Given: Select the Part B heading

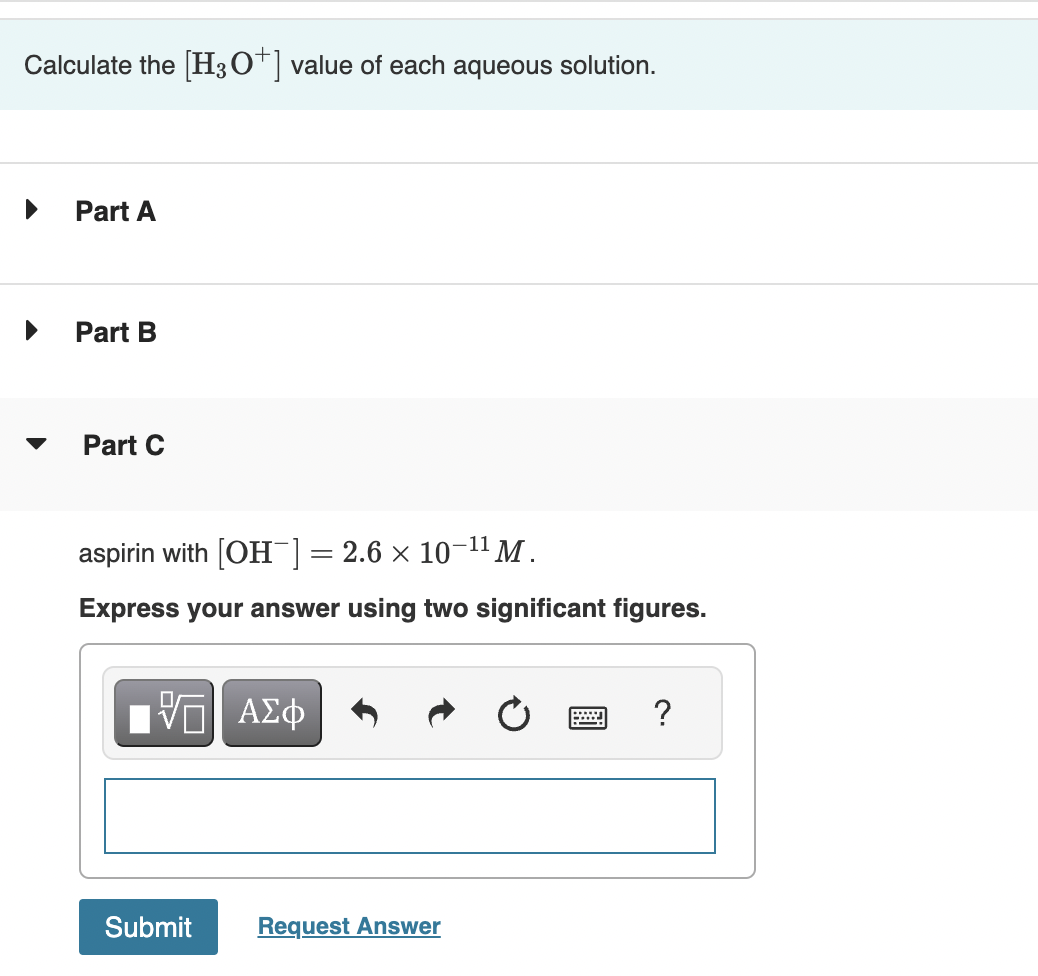Looking at the screenshot, I should 115,332.
